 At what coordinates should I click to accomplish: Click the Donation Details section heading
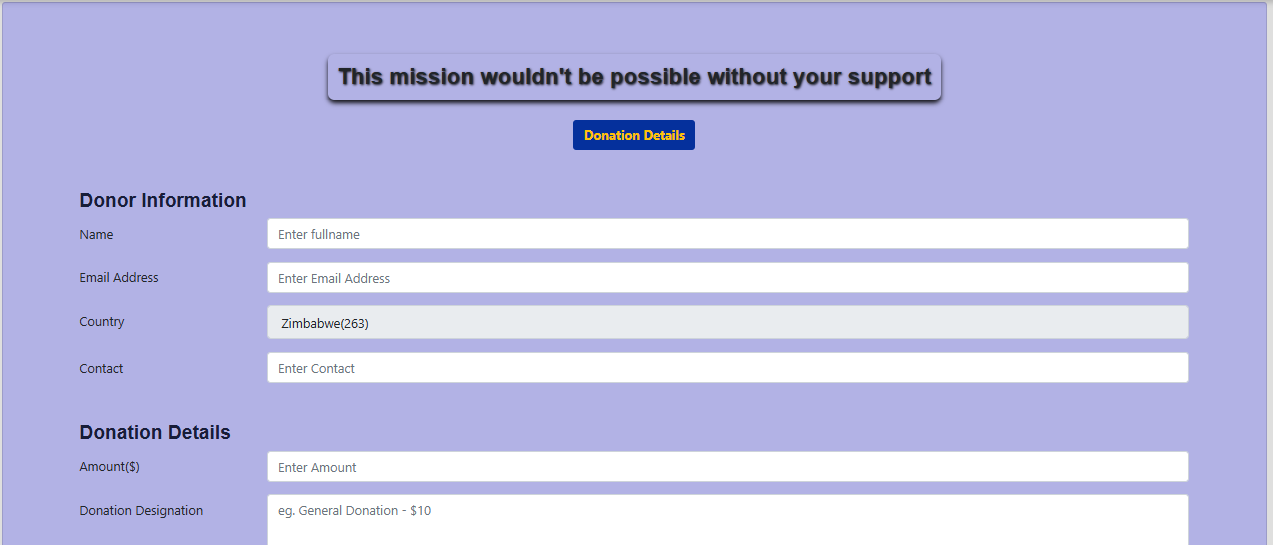pyautogui.click(x=155, y=432)
